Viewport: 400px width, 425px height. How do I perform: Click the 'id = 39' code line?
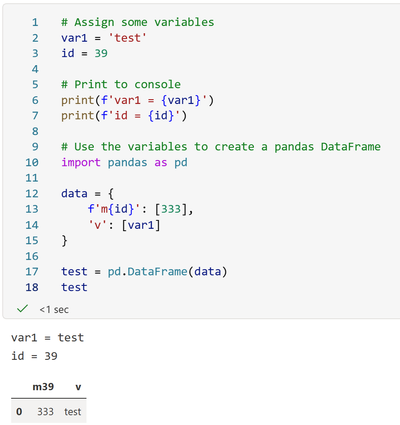[x=84, y=53]
